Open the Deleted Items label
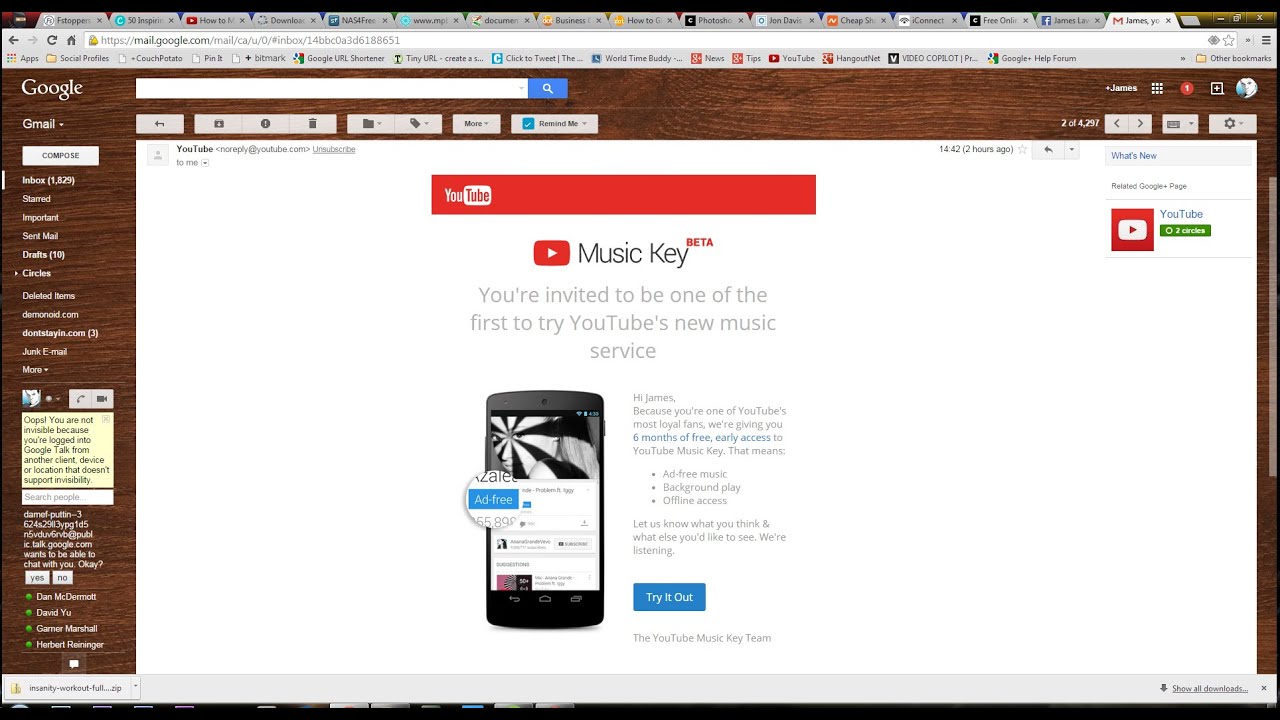The image size is (1280, 720). 49,296
